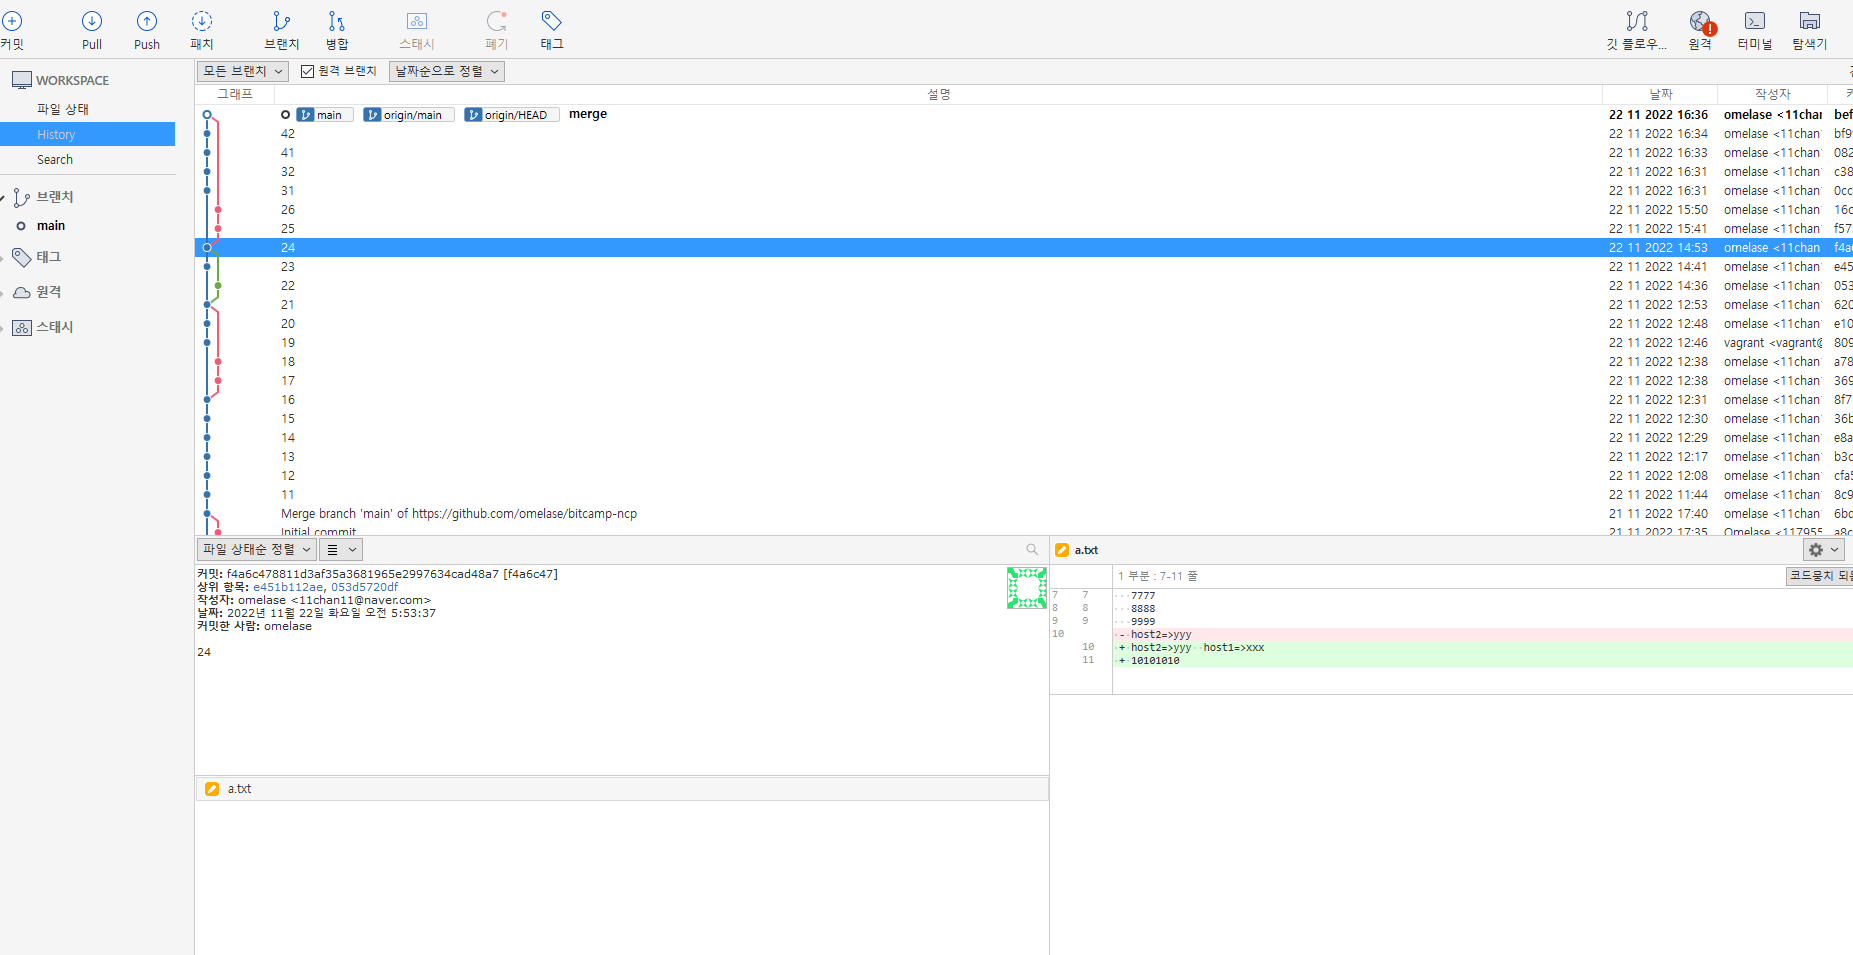Image resolution: width=1853 pixels, height=955 pixels.
Task: Click the Date (날짜) column header
Action: coord(1660,94)
